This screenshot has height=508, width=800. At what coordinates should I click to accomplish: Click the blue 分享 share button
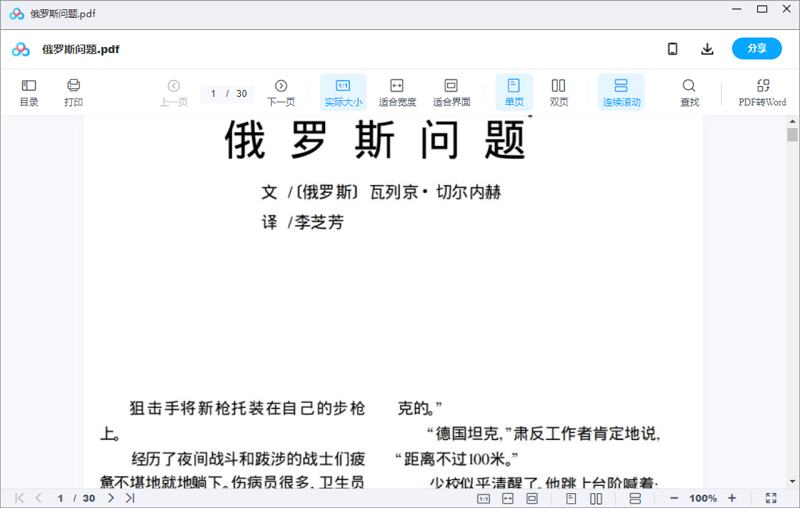[756, 49]
